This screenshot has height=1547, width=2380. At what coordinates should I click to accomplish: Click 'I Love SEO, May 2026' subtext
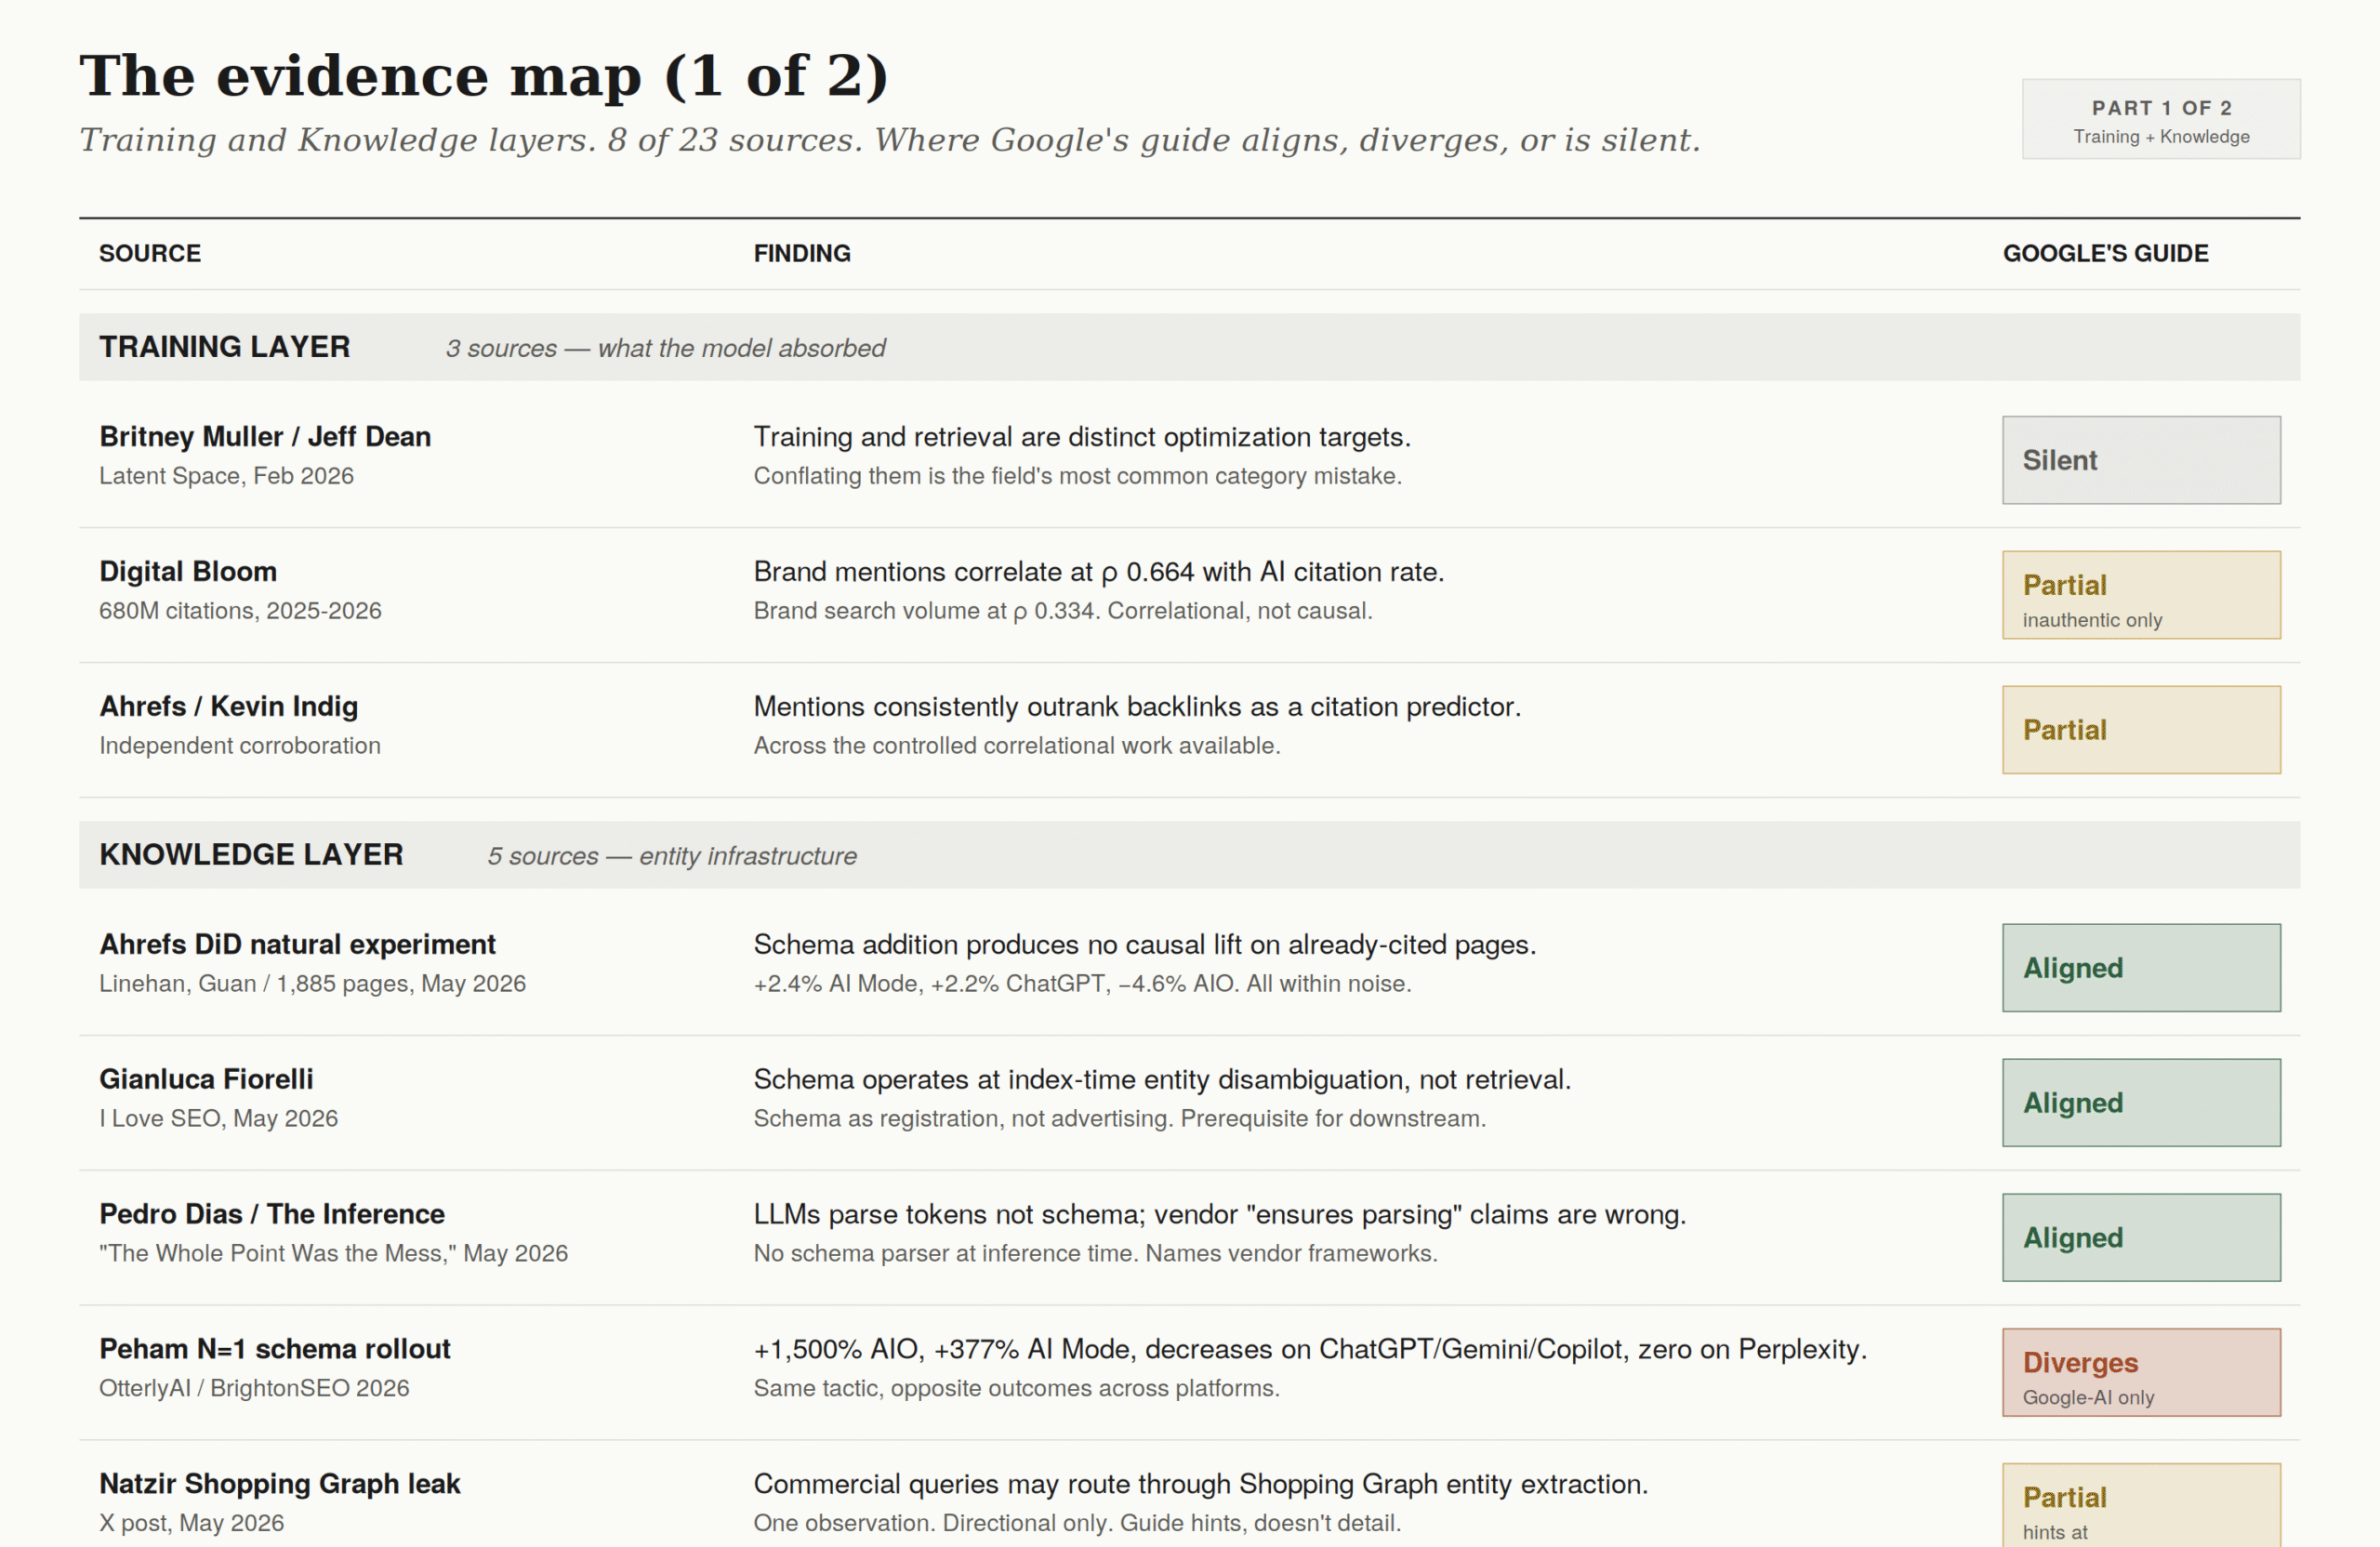tap(218, 1119)
